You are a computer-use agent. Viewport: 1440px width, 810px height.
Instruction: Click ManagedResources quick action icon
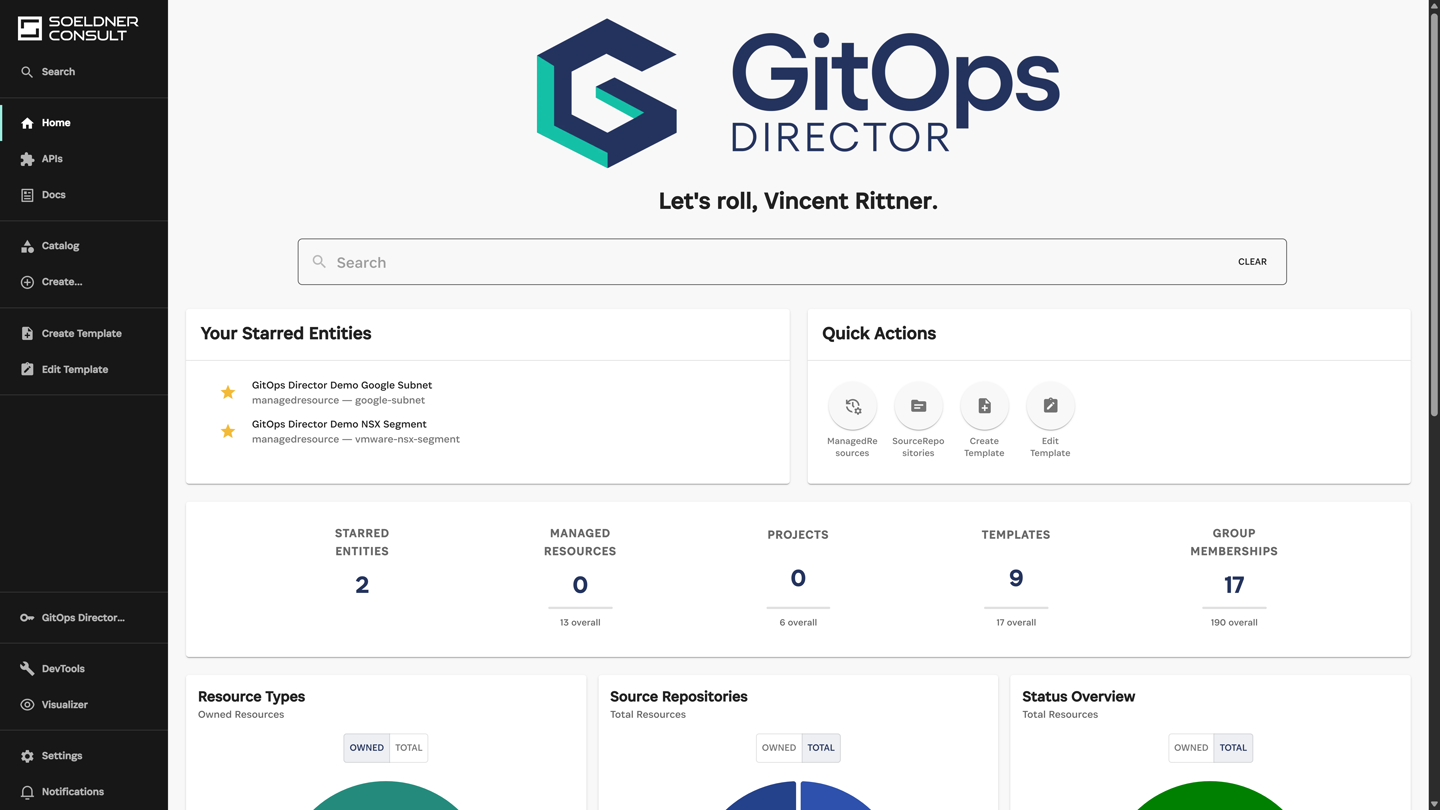[852, 406]
